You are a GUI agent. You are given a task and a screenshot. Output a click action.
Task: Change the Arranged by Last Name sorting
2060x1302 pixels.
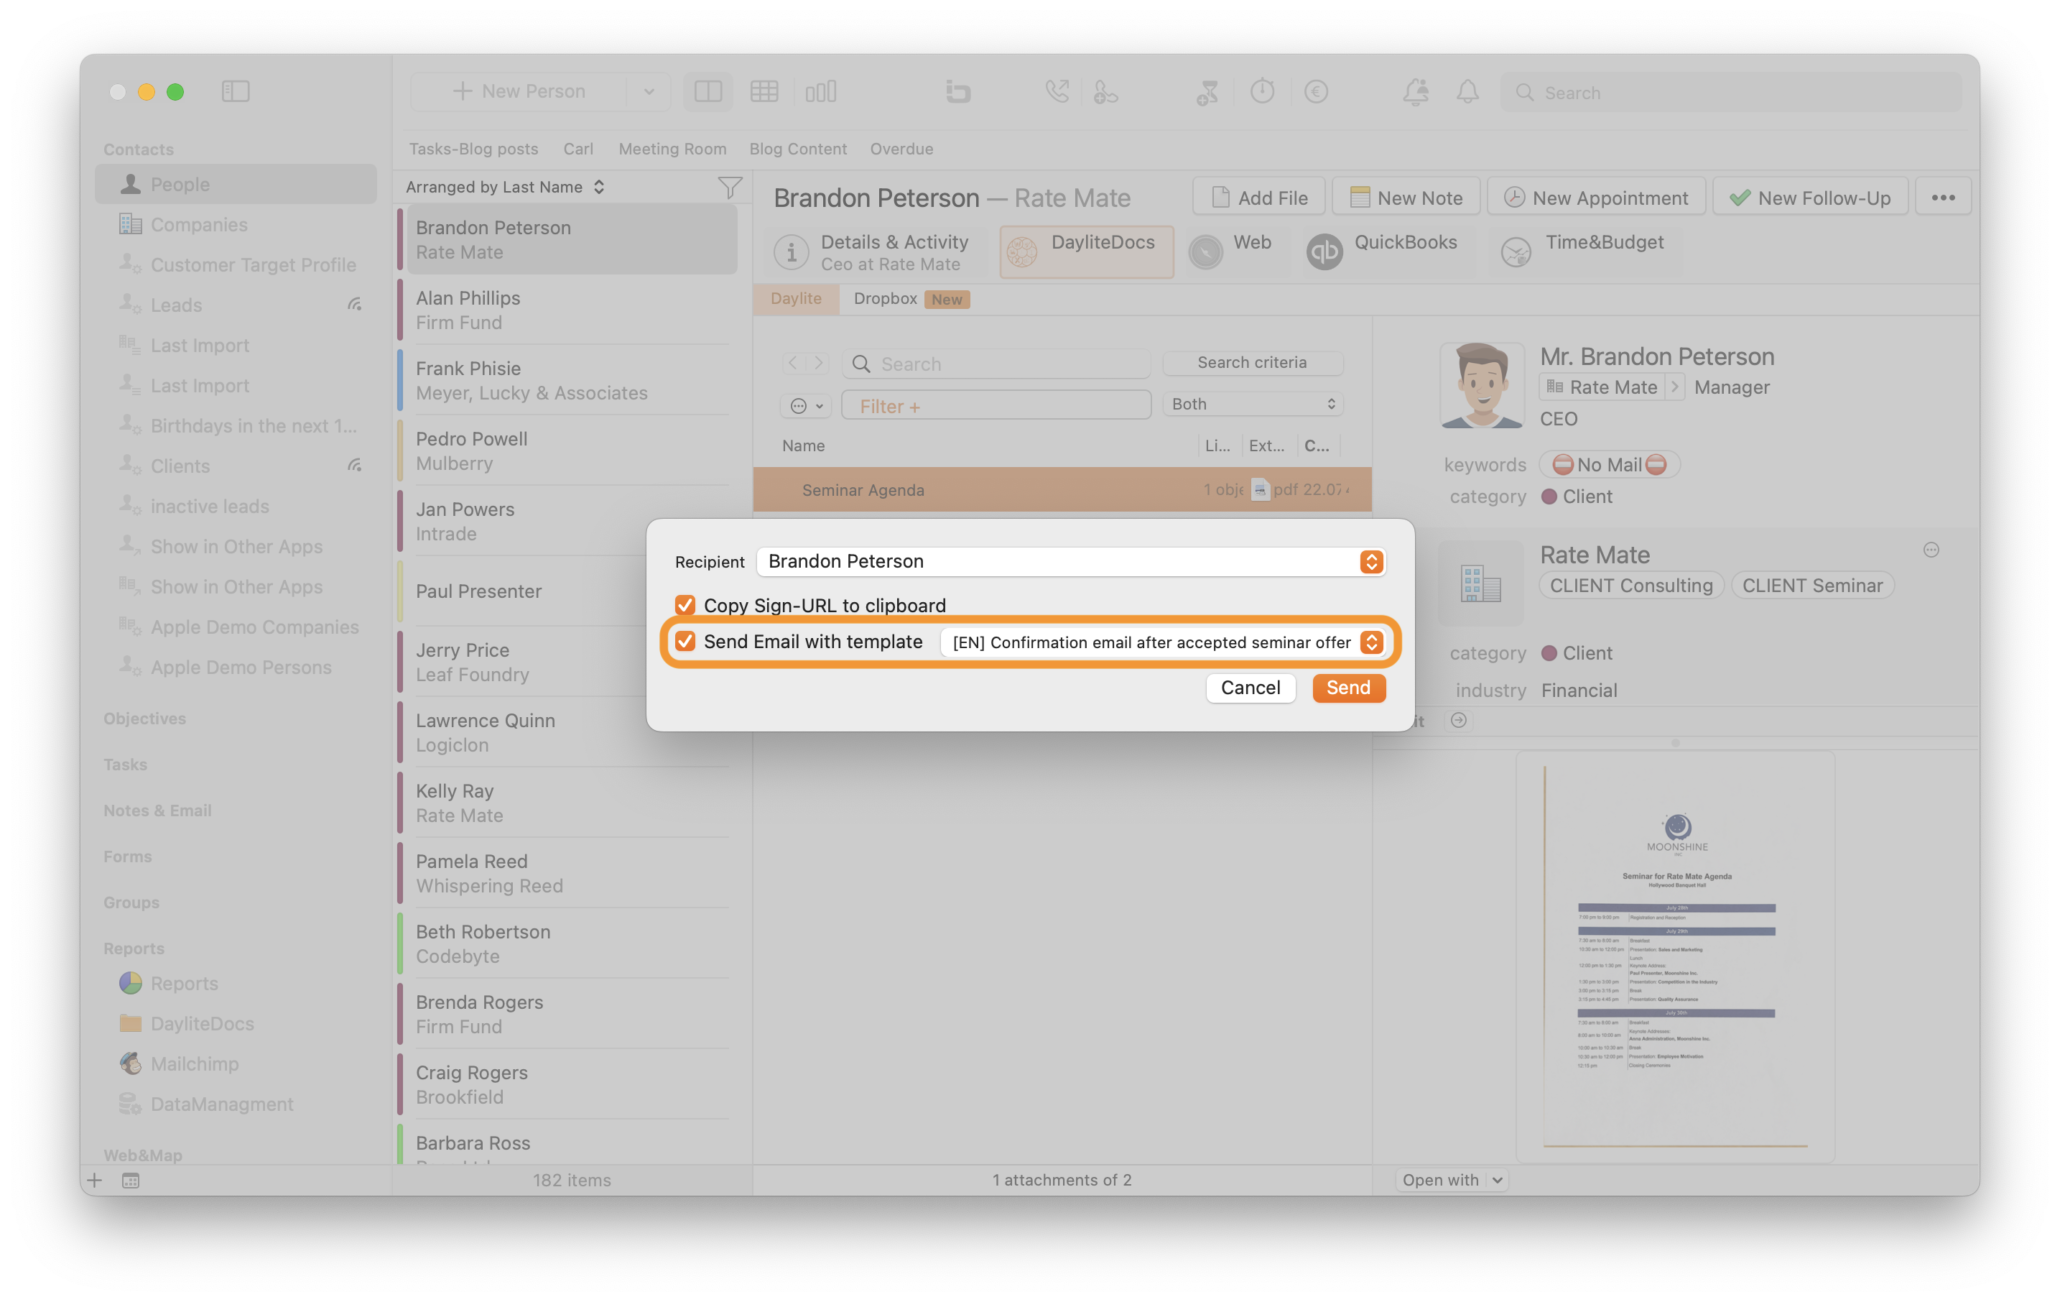[505, 187]
